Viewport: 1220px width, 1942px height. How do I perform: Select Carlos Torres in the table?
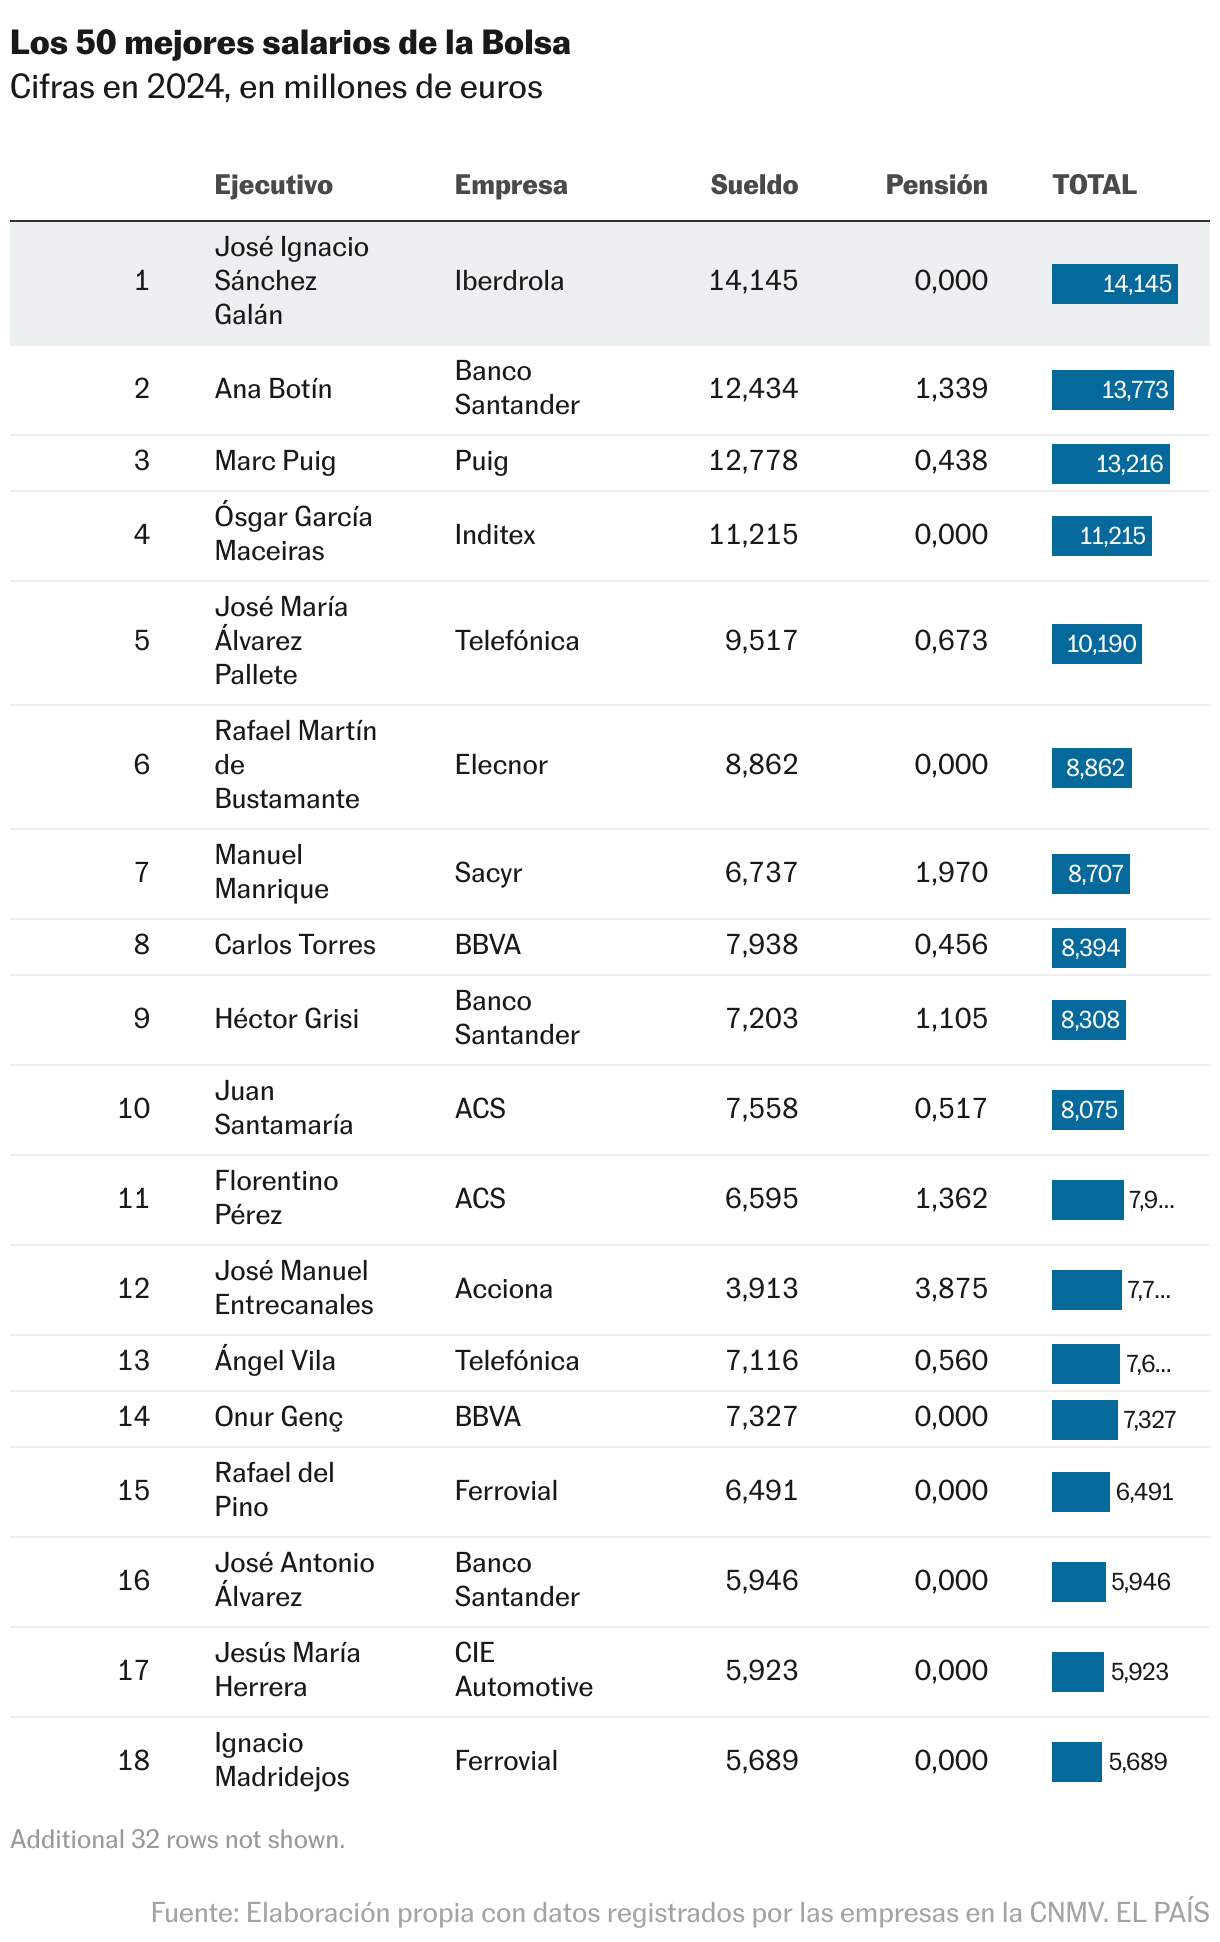click(295, 945)
